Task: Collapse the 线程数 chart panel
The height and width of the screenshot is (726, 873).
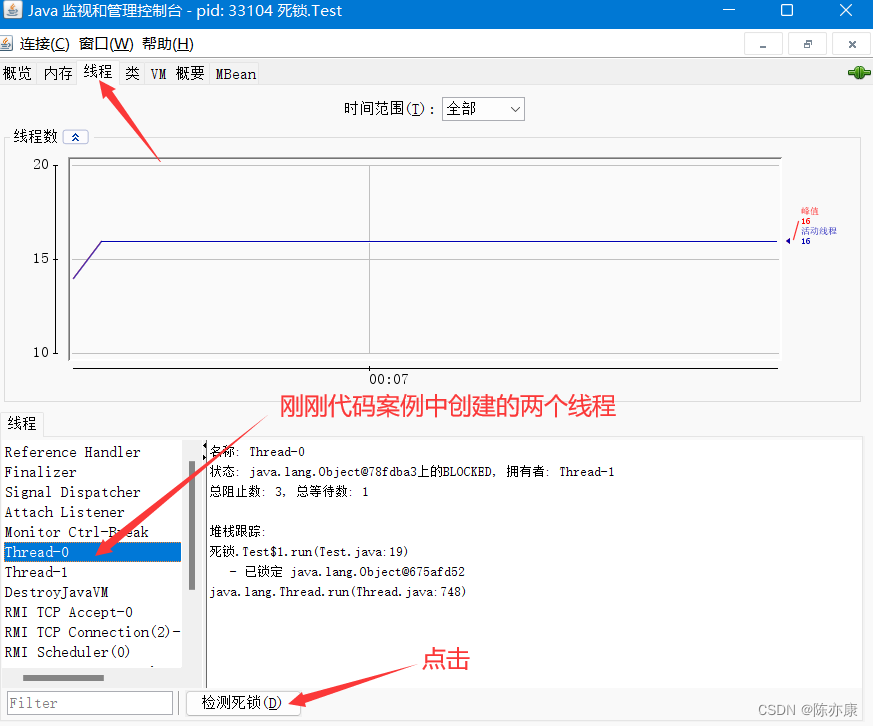Action: pos(76,137)
